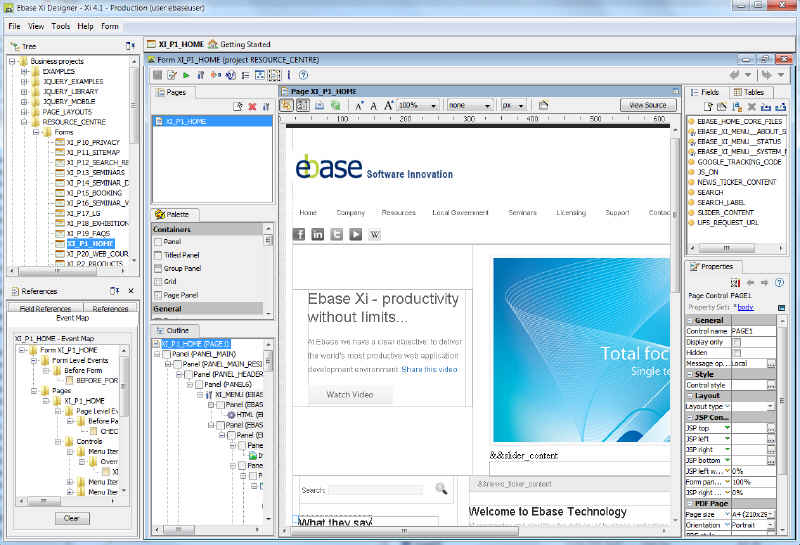Click Properties back arrow icon
This screenshot has width=800, height=545.
pos(751,283)
